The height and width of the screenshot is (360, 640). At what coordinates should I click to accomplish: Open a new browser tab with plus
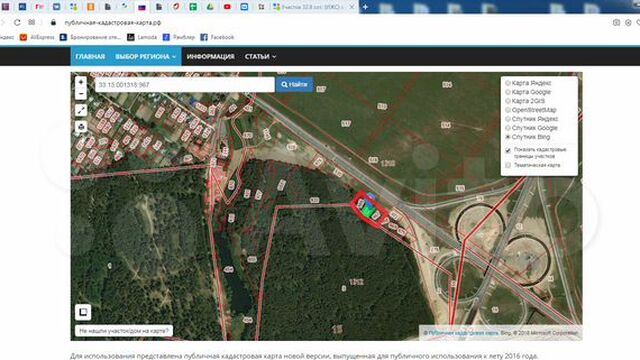pyautogui.click(x=365, y=7)
